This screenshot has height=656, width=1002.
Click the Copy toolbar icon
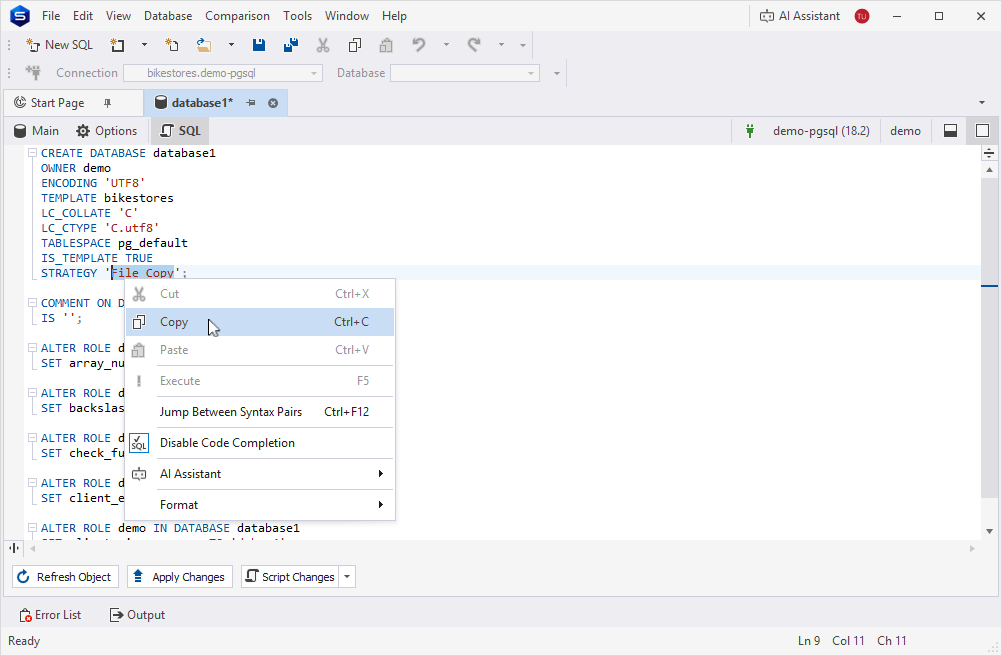pos(355,45)
